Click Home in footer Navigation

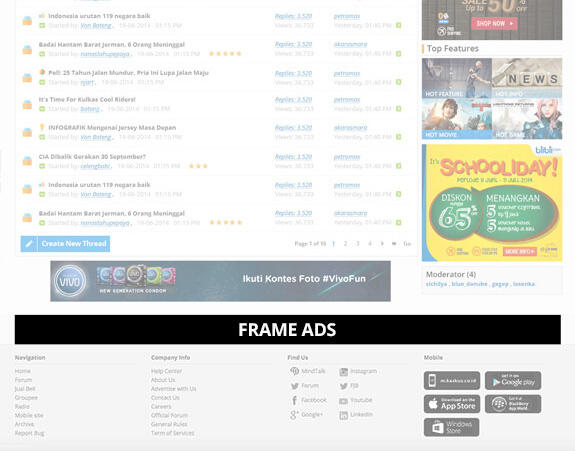tap(23, 371)
